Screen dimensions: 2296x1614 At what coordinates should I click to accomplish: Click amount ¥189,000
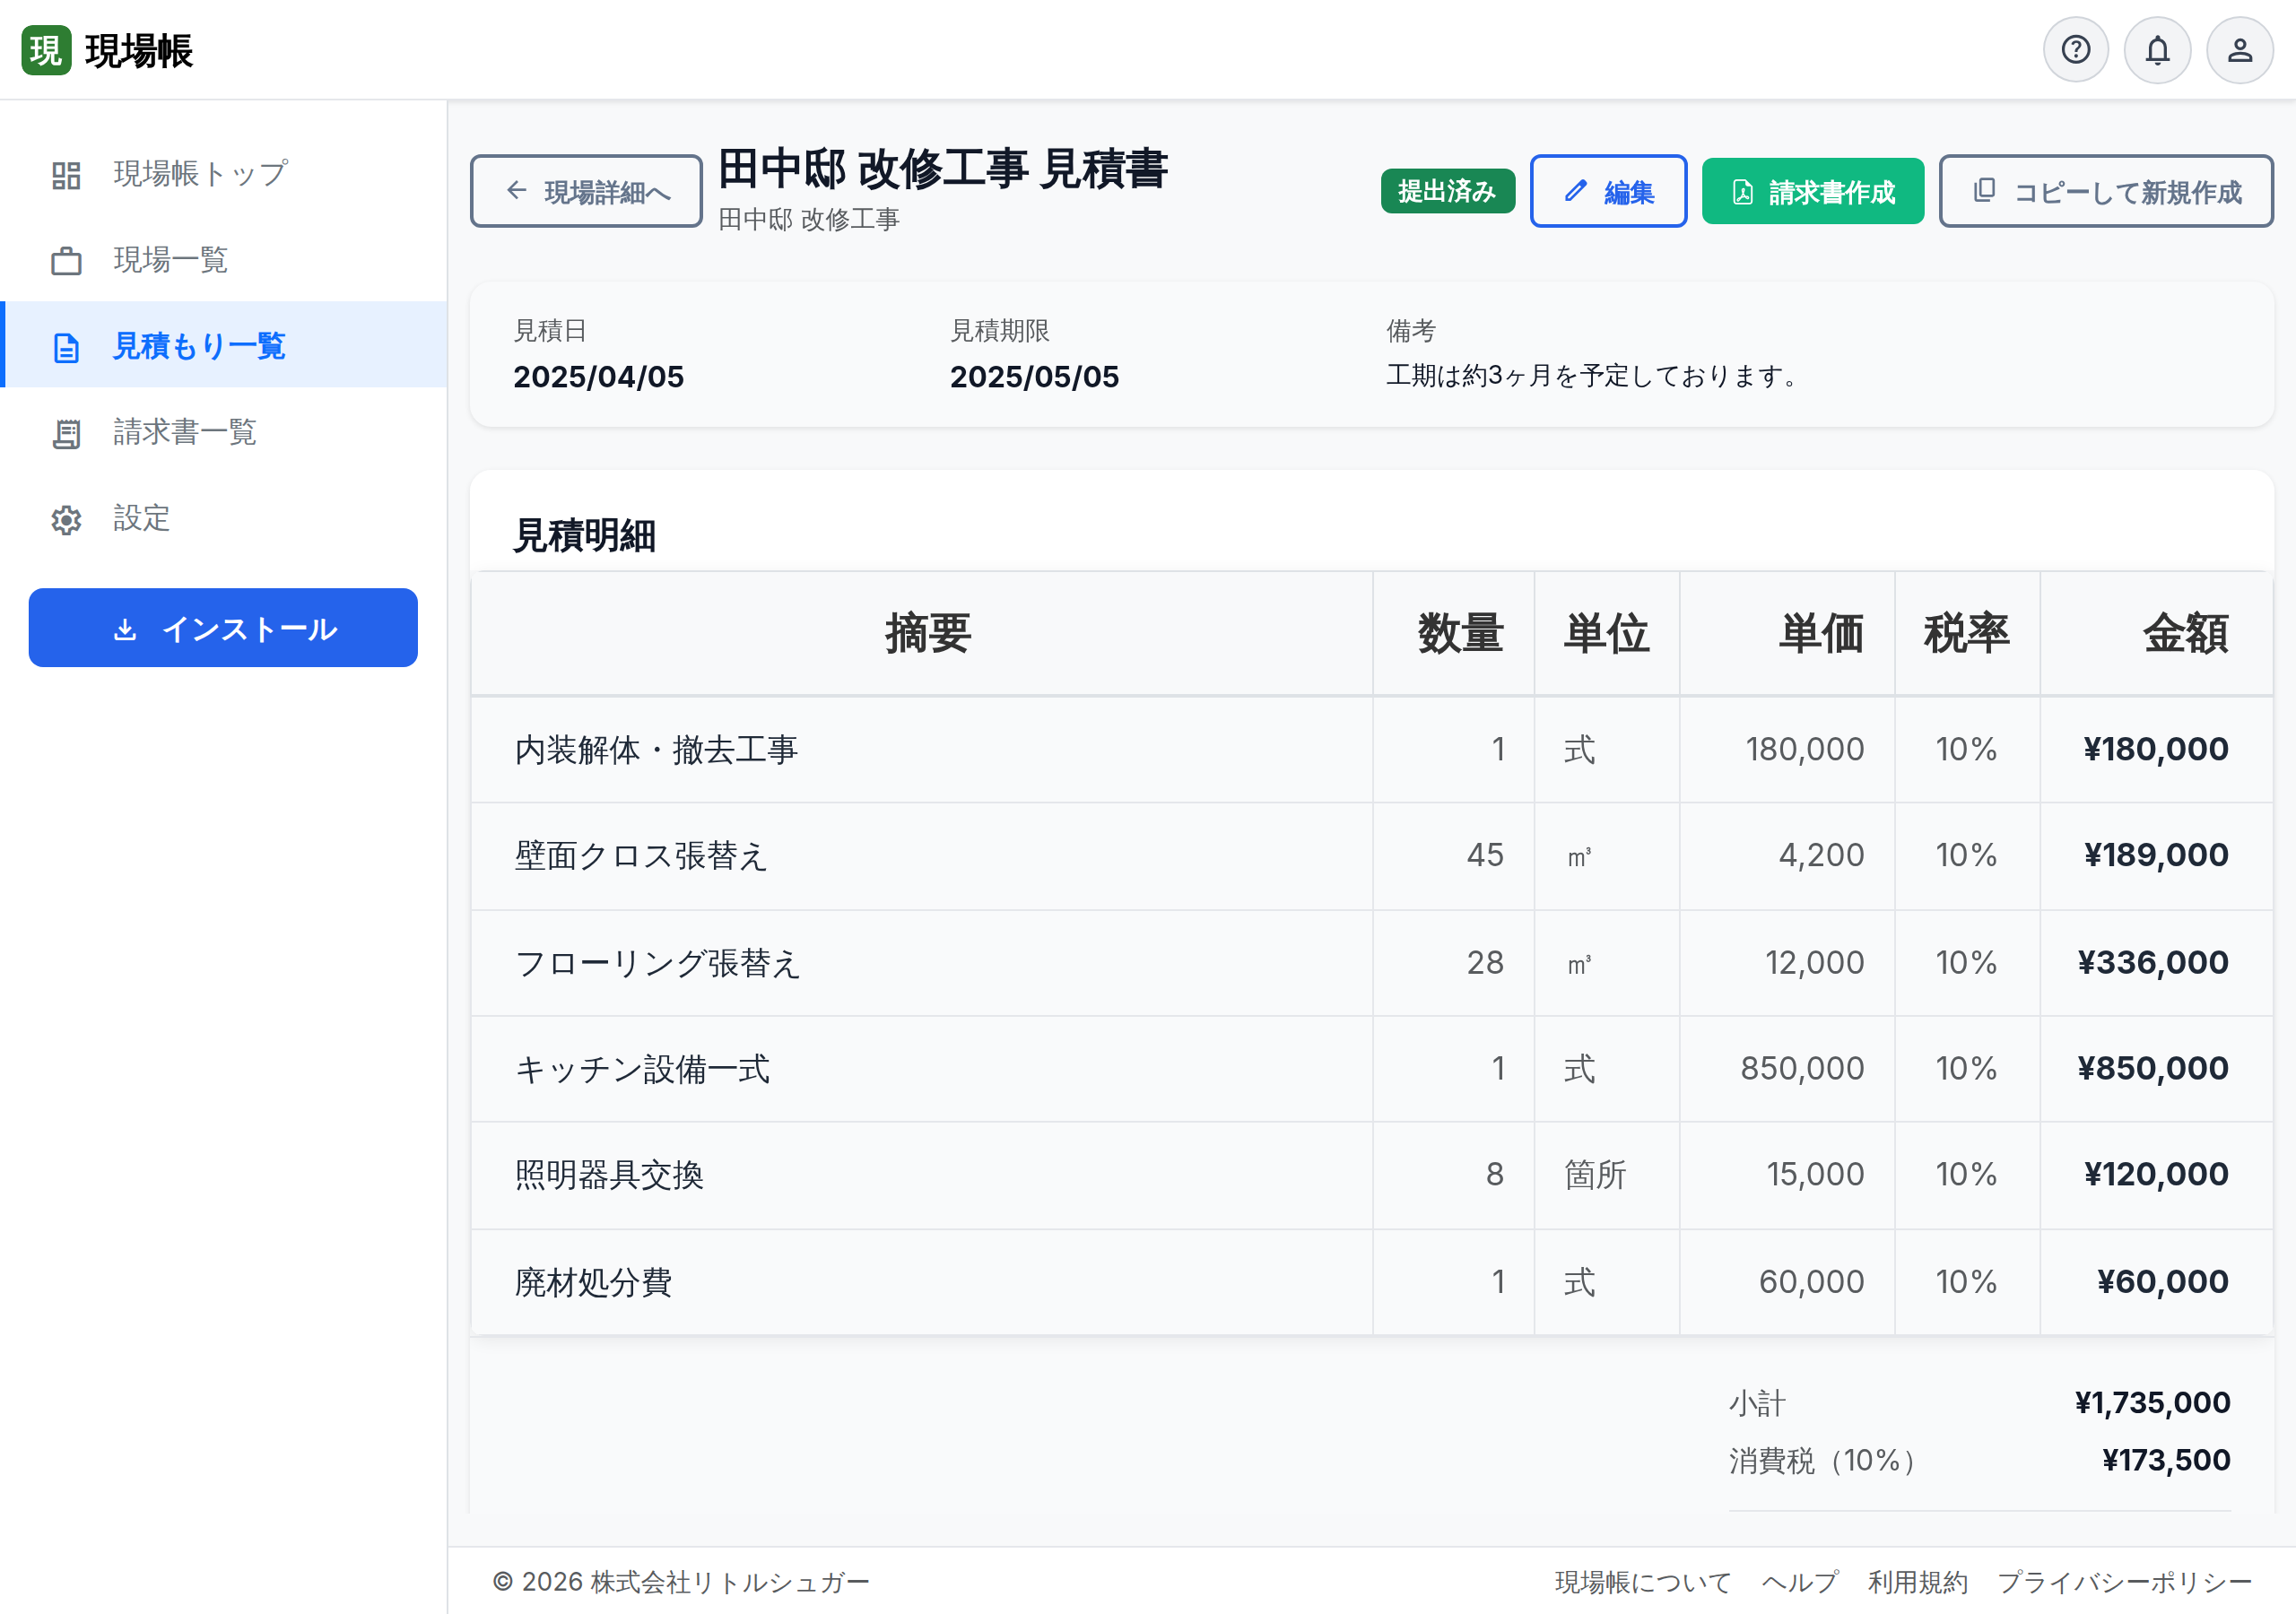[x=2156, y=855]
